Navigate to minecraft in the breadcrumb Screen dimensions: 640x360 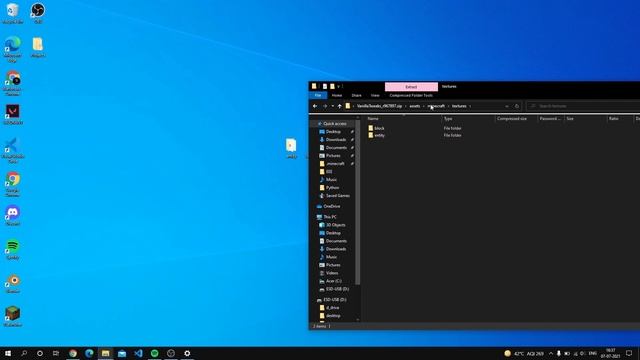coord(436,106)
